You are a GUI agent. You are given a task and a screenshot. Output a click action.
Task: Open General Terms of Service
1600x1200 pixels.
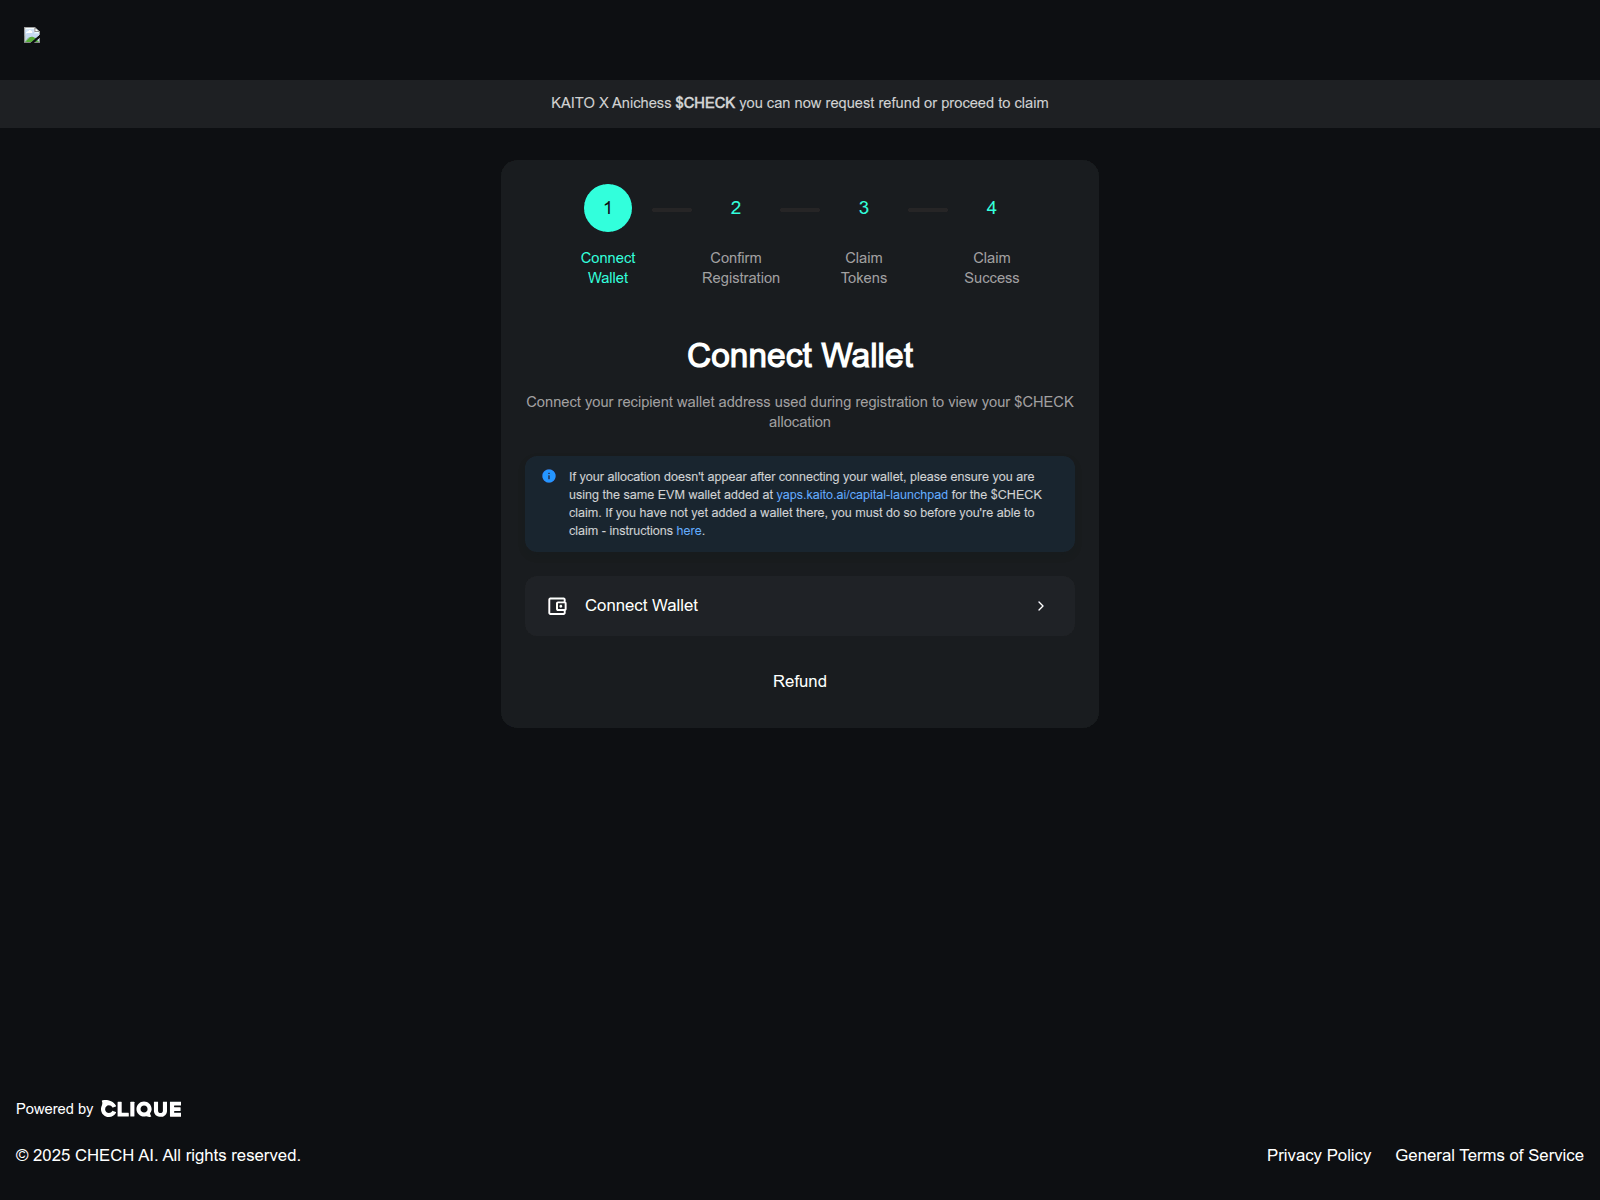pyautogui.click(x=1489, y=1155)
